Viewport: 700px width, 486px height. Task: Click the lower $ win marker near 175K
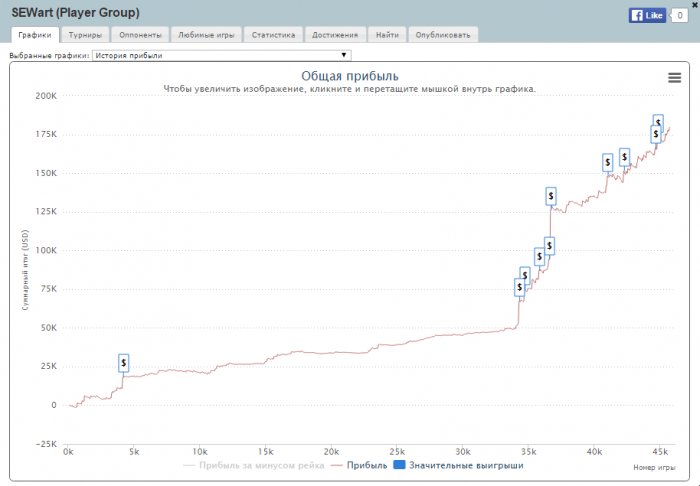pos(655,134)
